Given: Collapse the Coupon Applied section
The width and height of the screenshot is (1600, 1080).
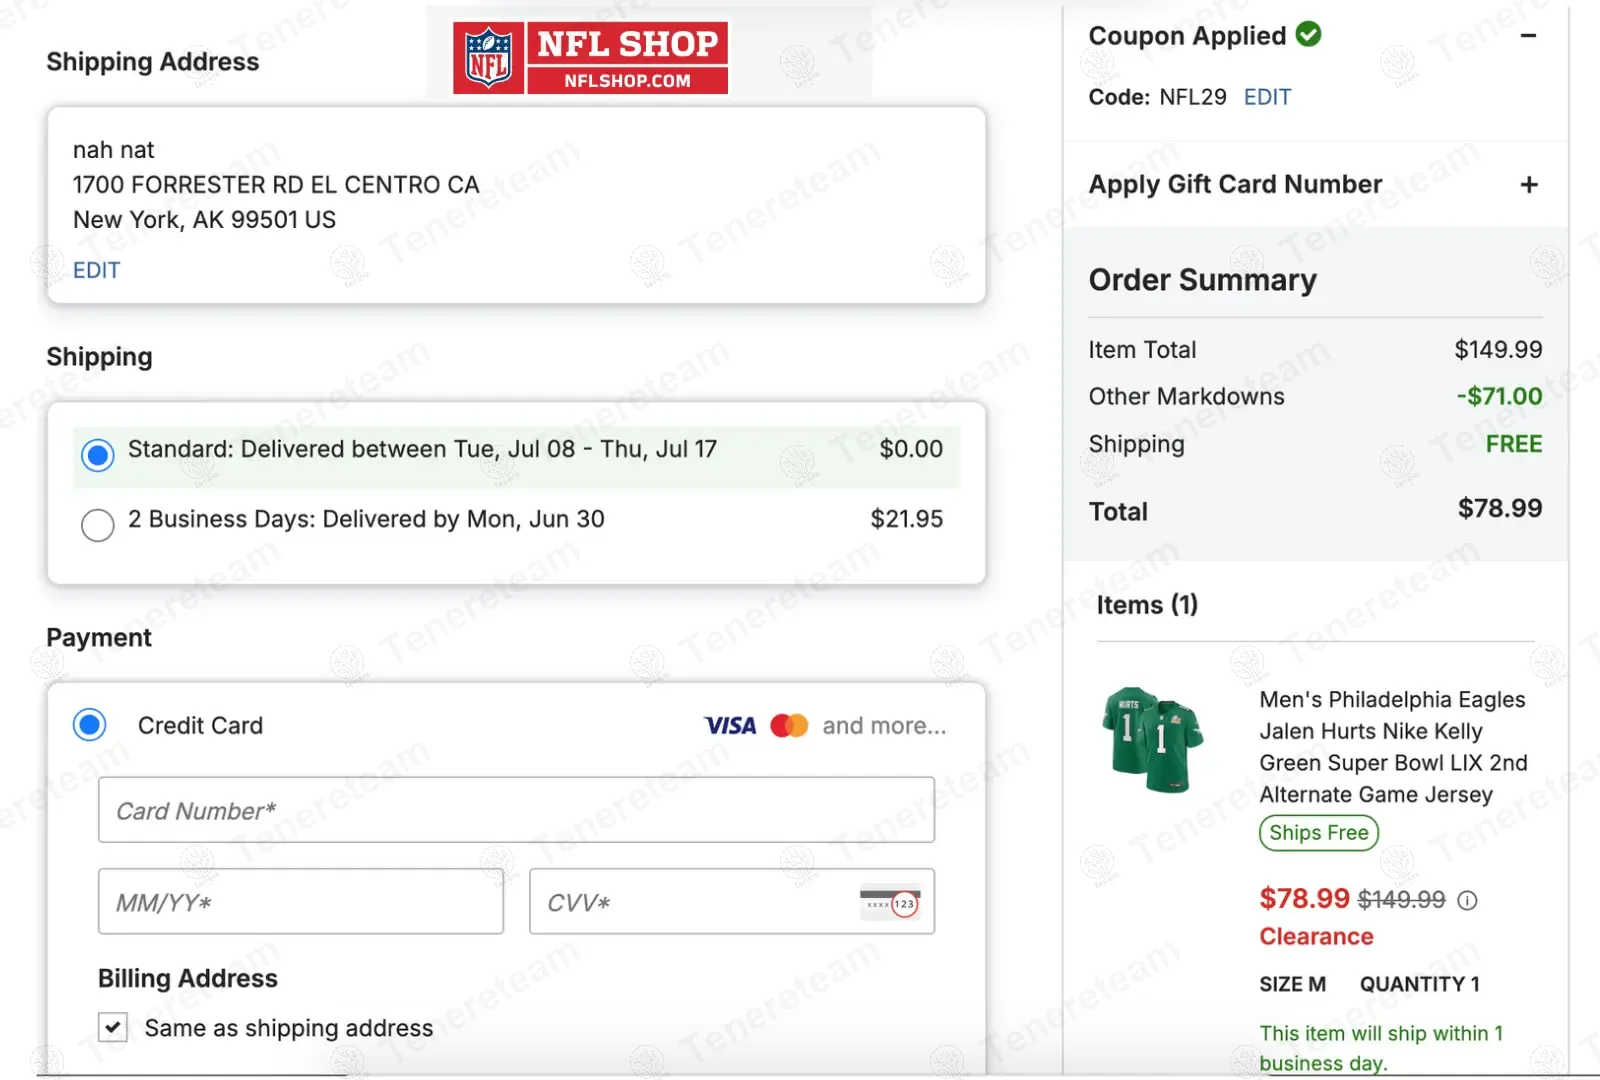Looking at the screenshot, I should point(1528,36).
